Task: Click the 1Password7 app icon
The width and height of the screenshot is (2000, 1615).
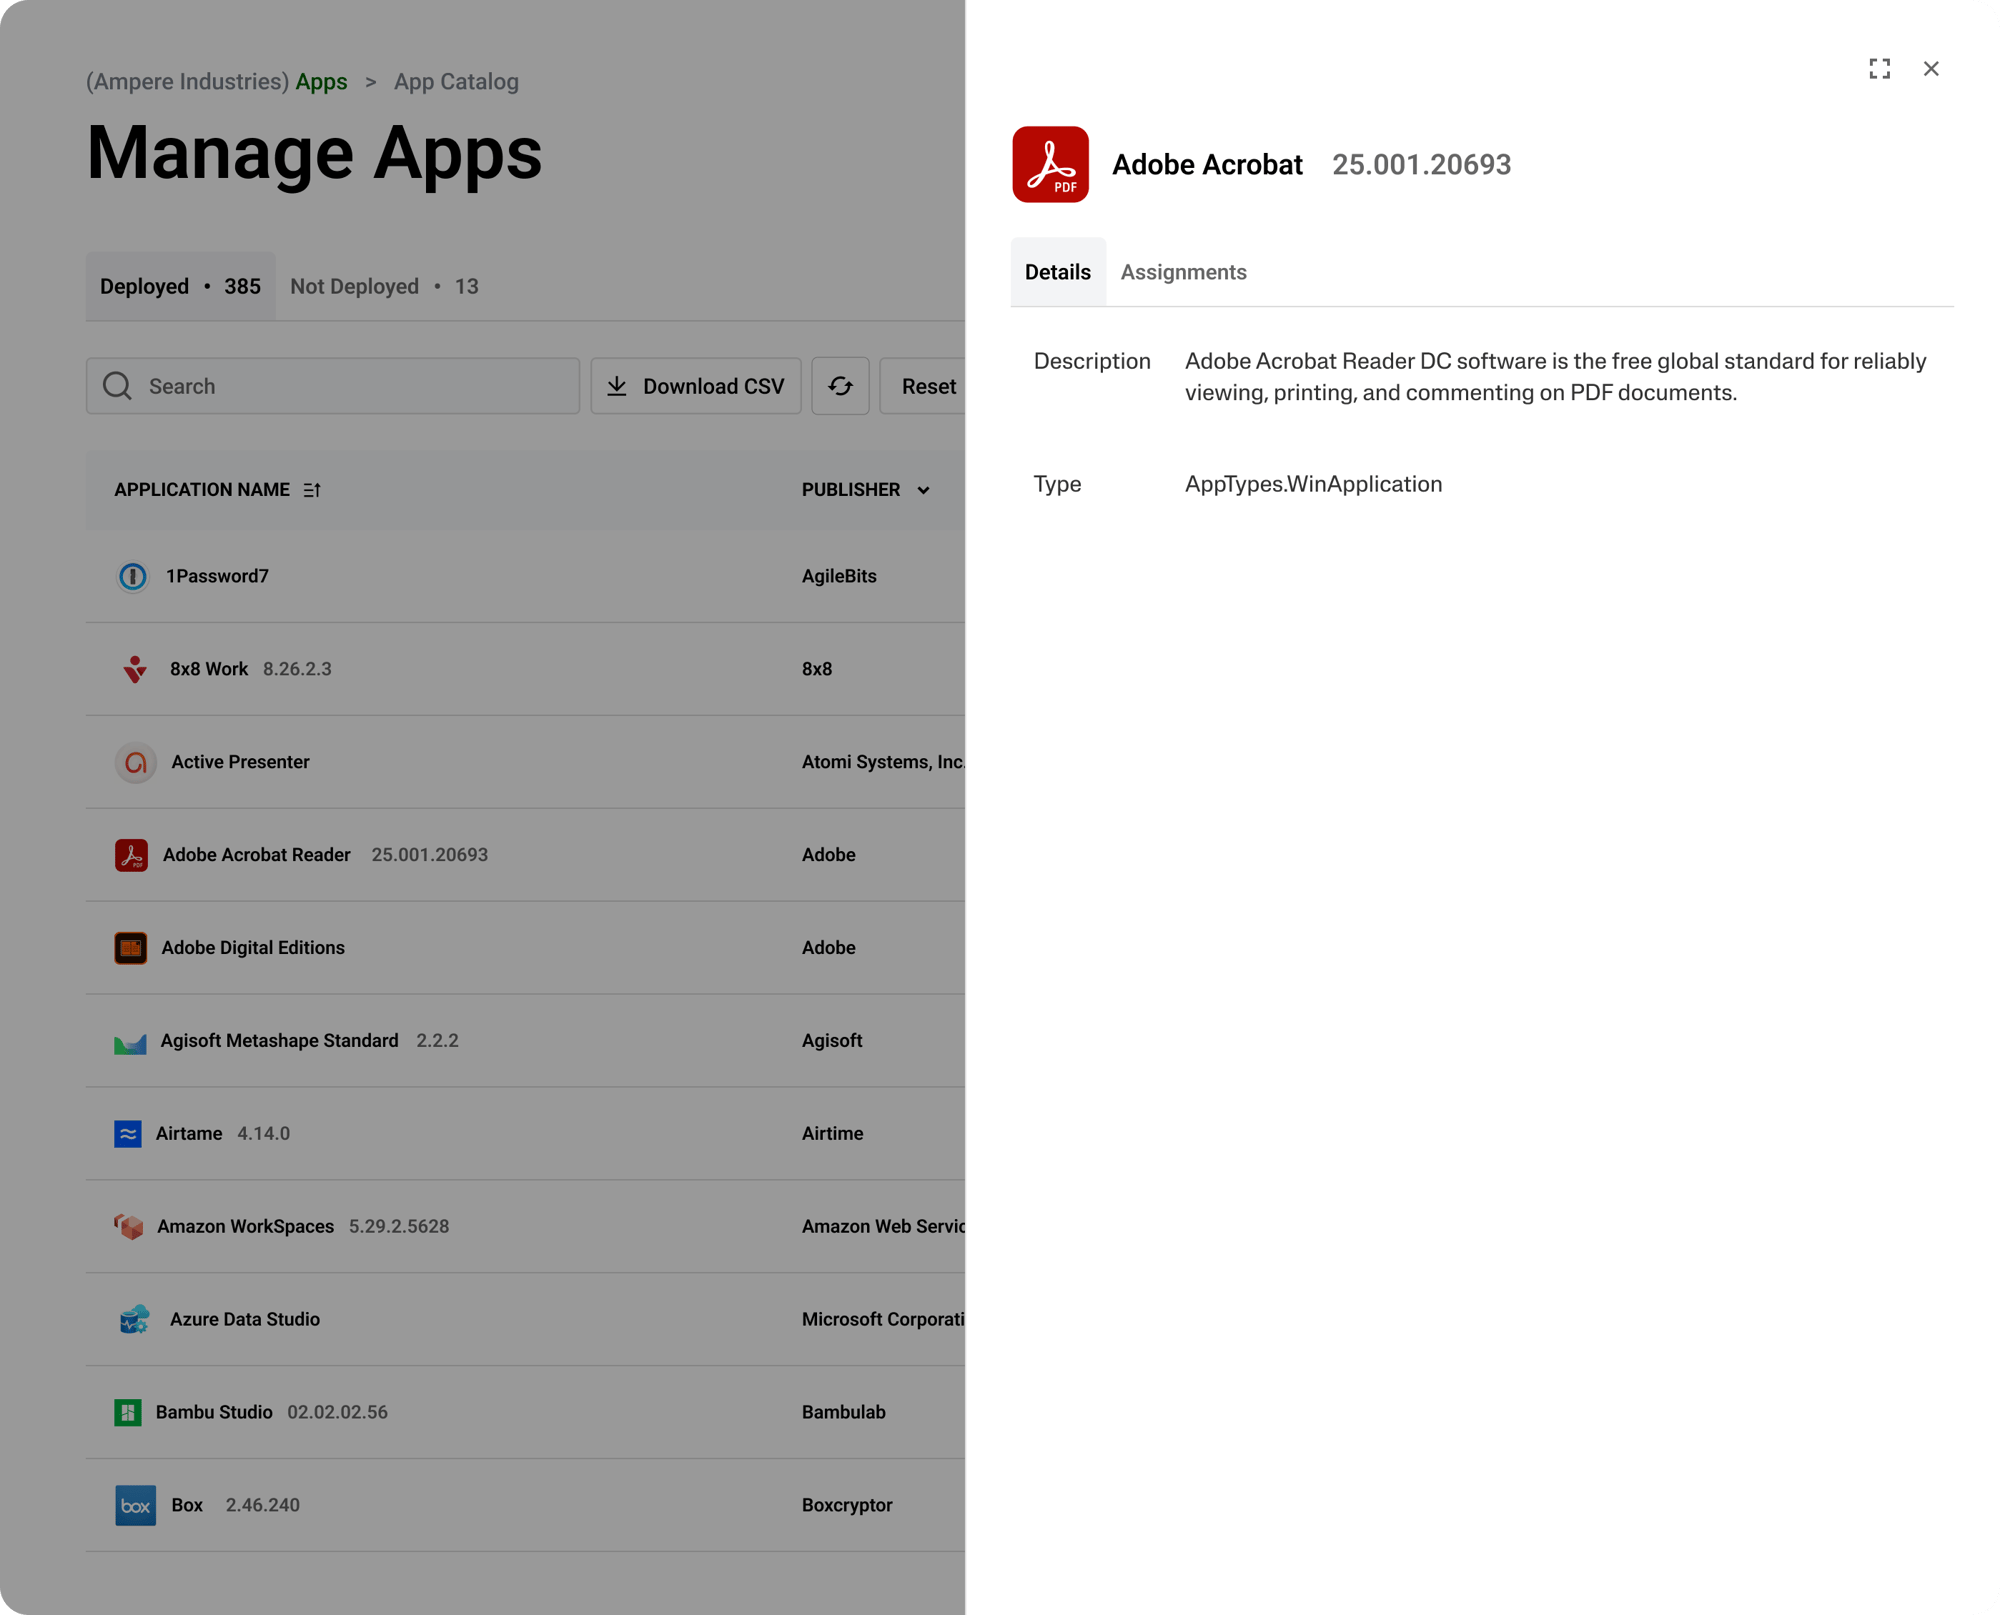Action: [132, 576]
